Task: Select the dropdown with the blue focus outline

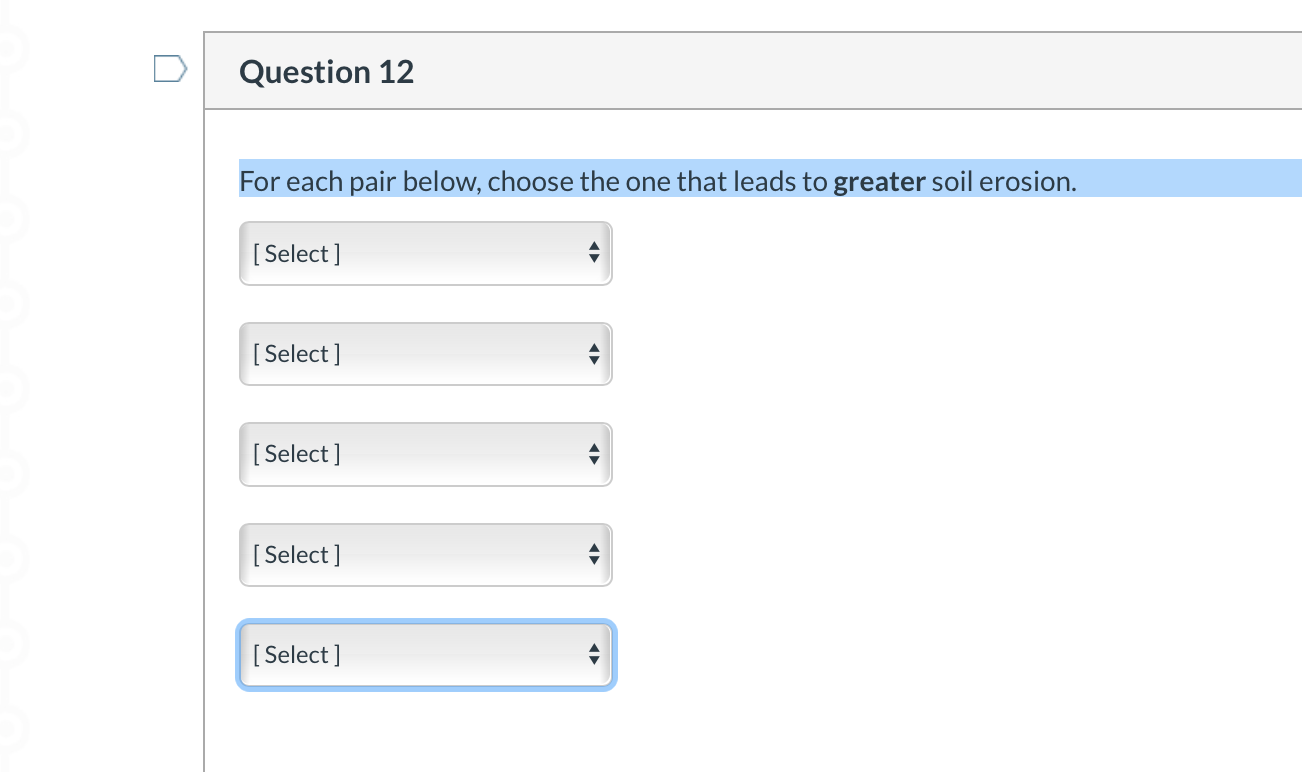Action: pos(425,655)
